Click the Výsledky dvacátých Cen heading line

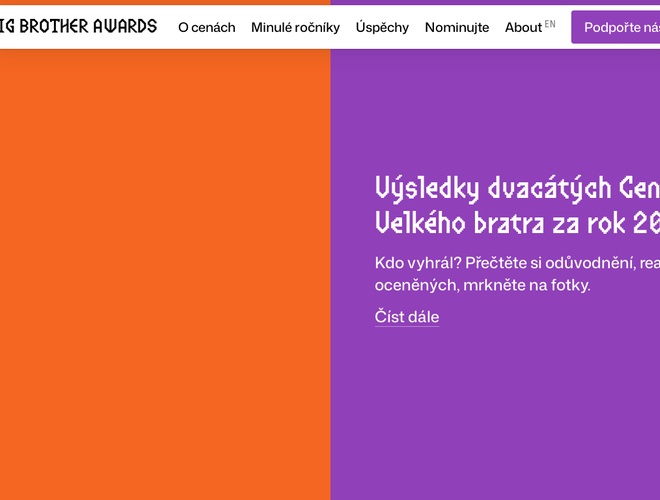click(516, 188)
